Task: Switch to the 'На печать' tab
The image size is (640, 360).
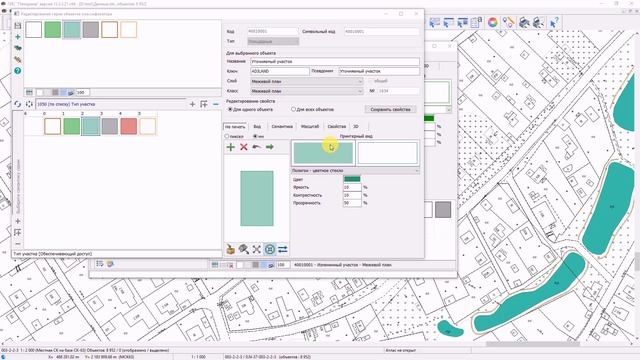Action: (x=235, y=127)
